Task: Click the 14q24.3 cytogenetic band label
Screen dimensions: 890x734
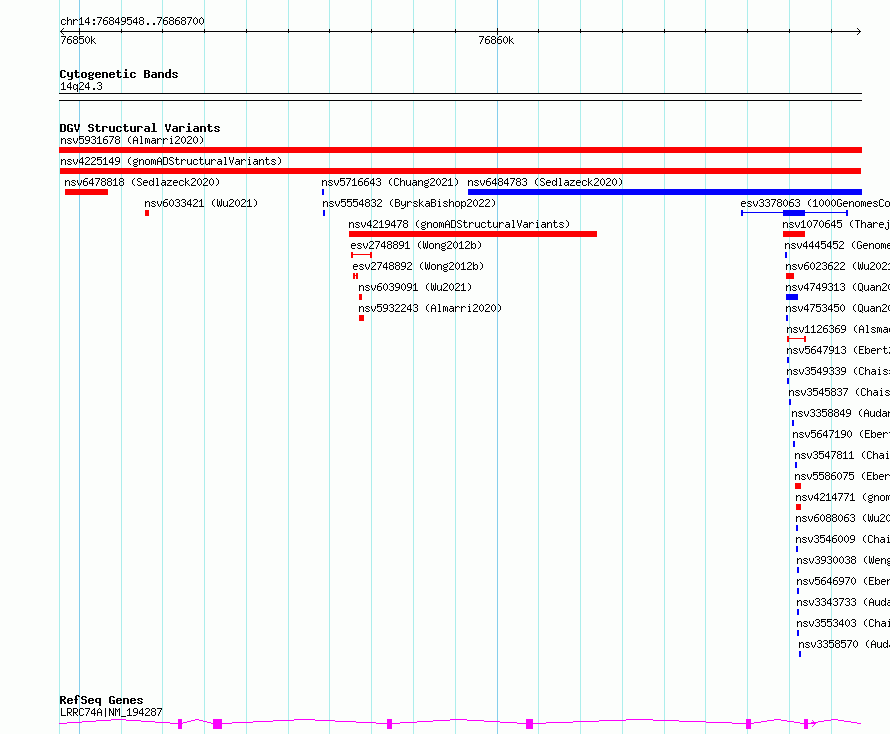Action: (x=81, y=86)
